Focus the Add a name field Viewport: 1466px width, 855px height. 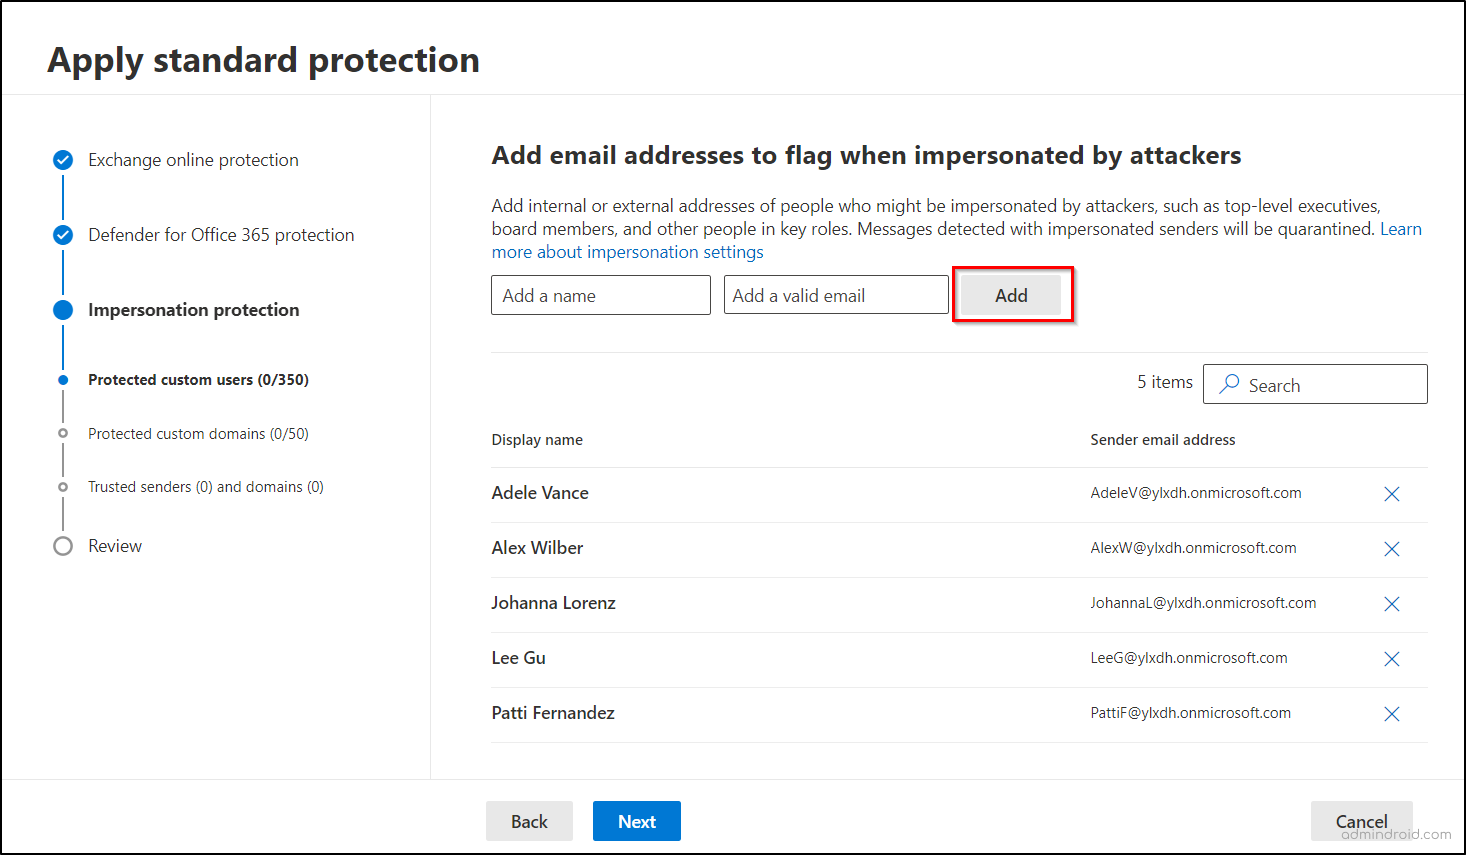click(600, 295)
